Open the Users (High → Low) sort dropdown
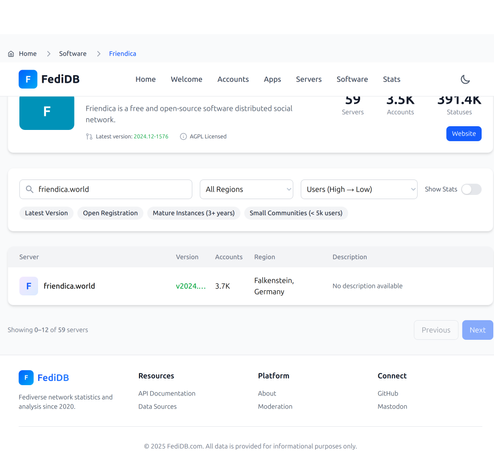The image size is (494, 466). point(359,189)
